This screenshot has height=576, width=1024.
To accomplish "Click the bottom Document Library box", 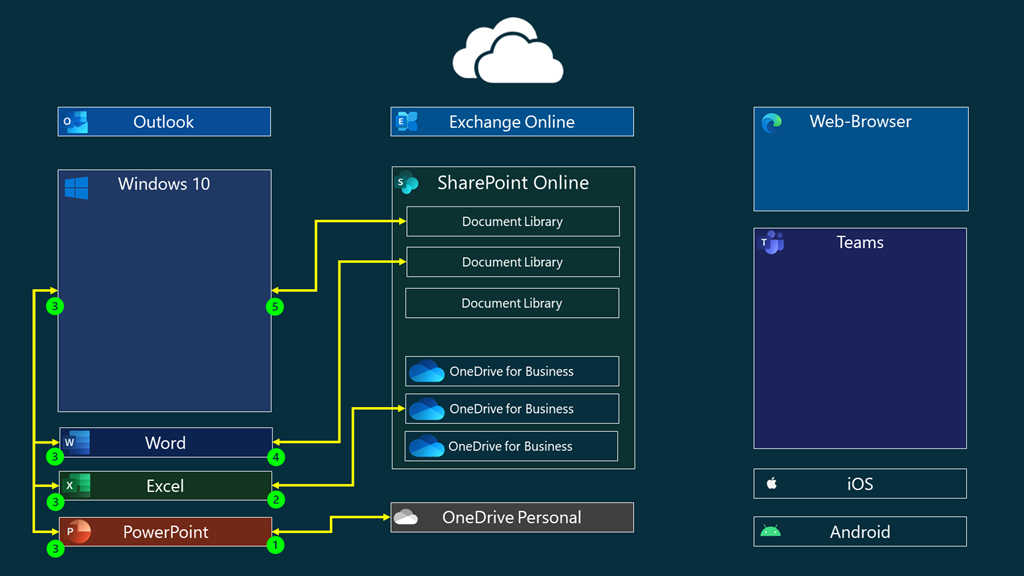I will point(512,303).
